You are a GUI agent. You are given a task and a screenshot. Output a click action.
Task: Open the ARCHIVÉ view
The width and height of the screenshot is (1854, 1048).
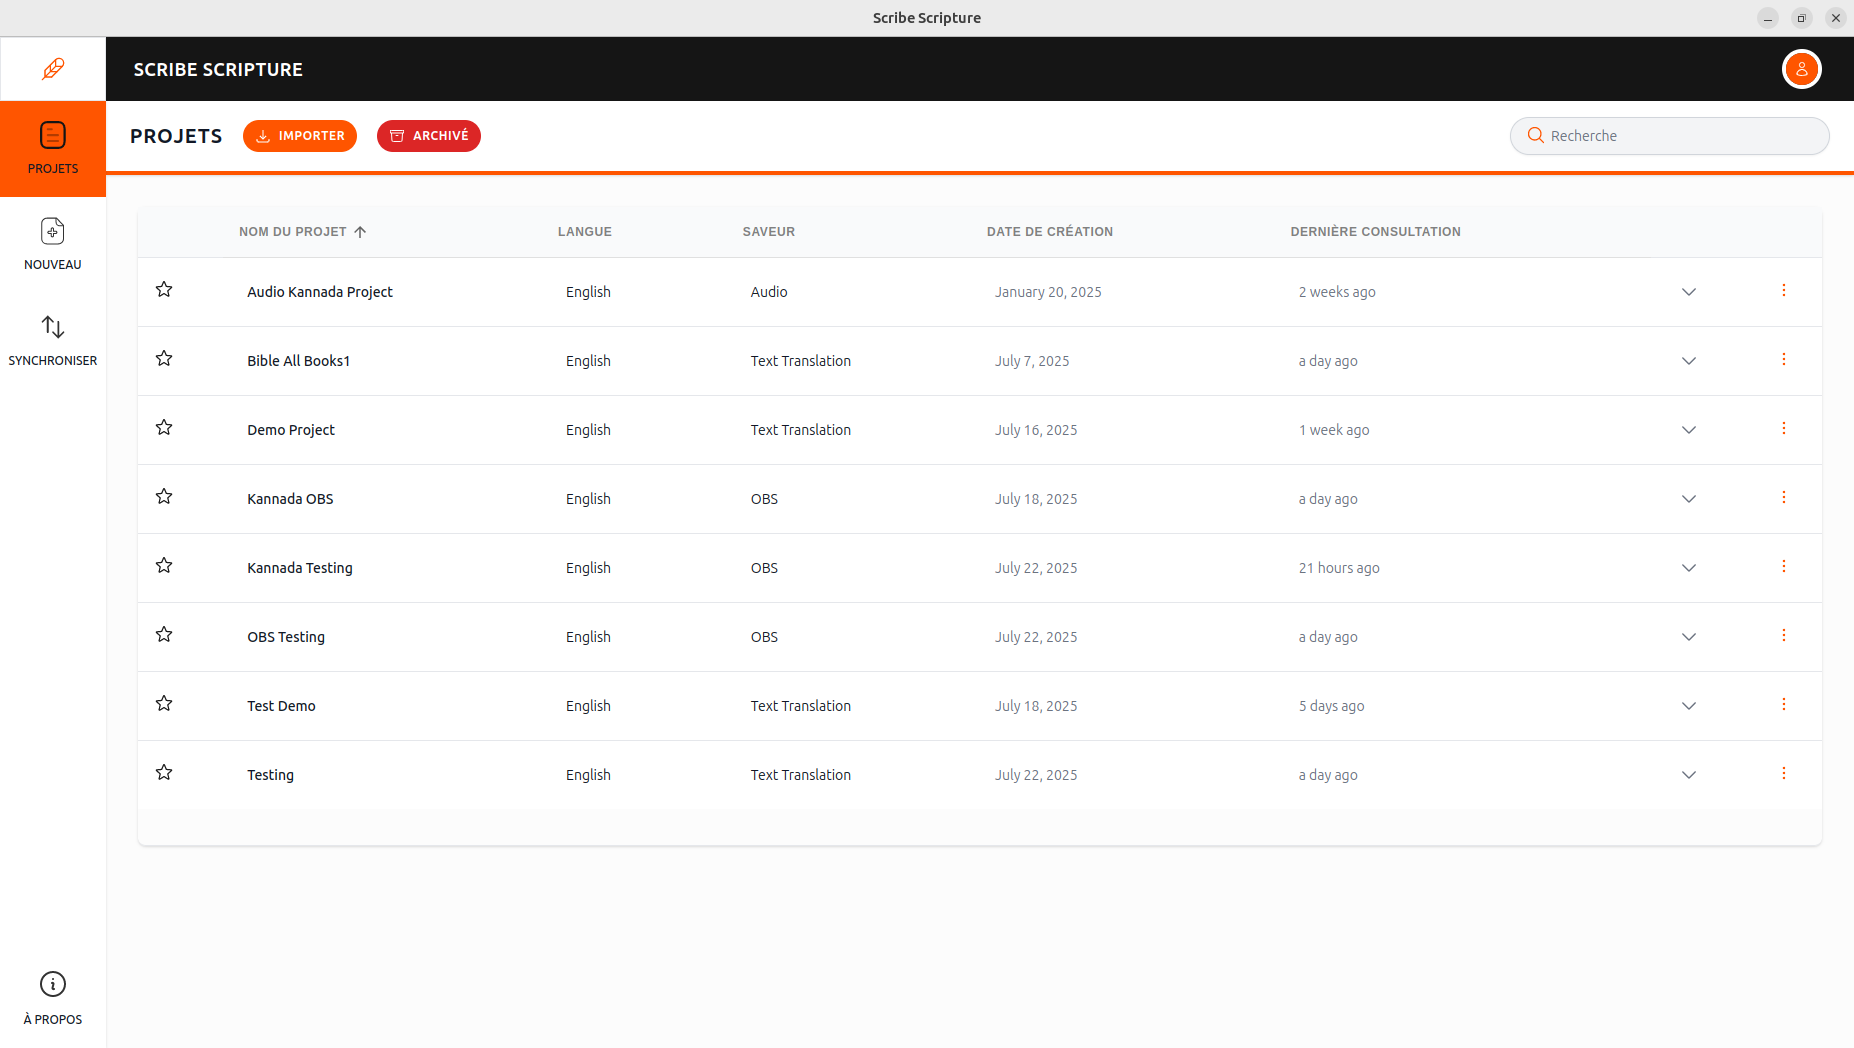click(x=428, y=135)
